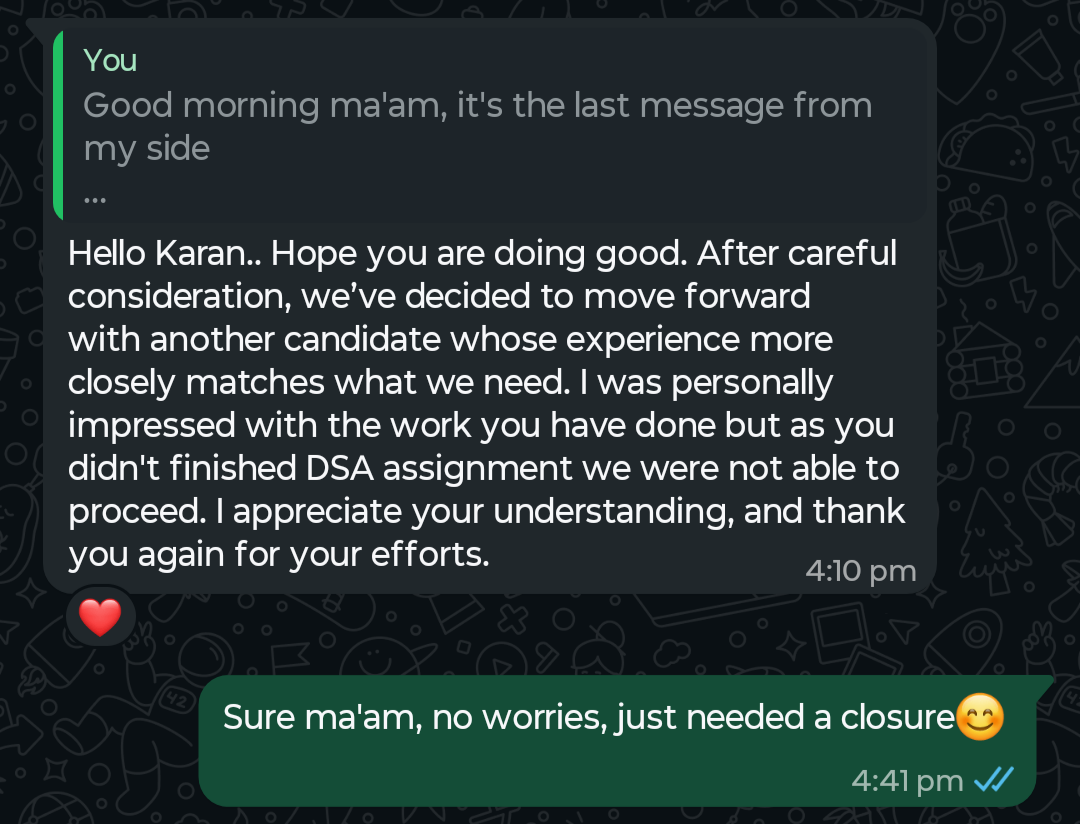
Task: Expand the ellipsis in the quoted message
Action: tap(95, 196)
